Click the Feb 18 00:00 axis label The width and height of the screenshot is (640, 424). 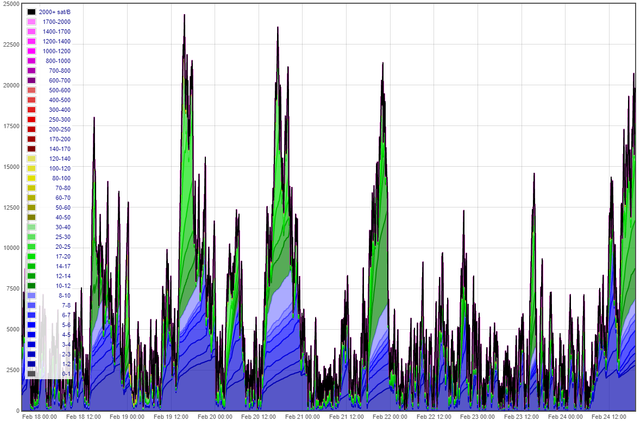pyautogui.click(x=40, y=417)
